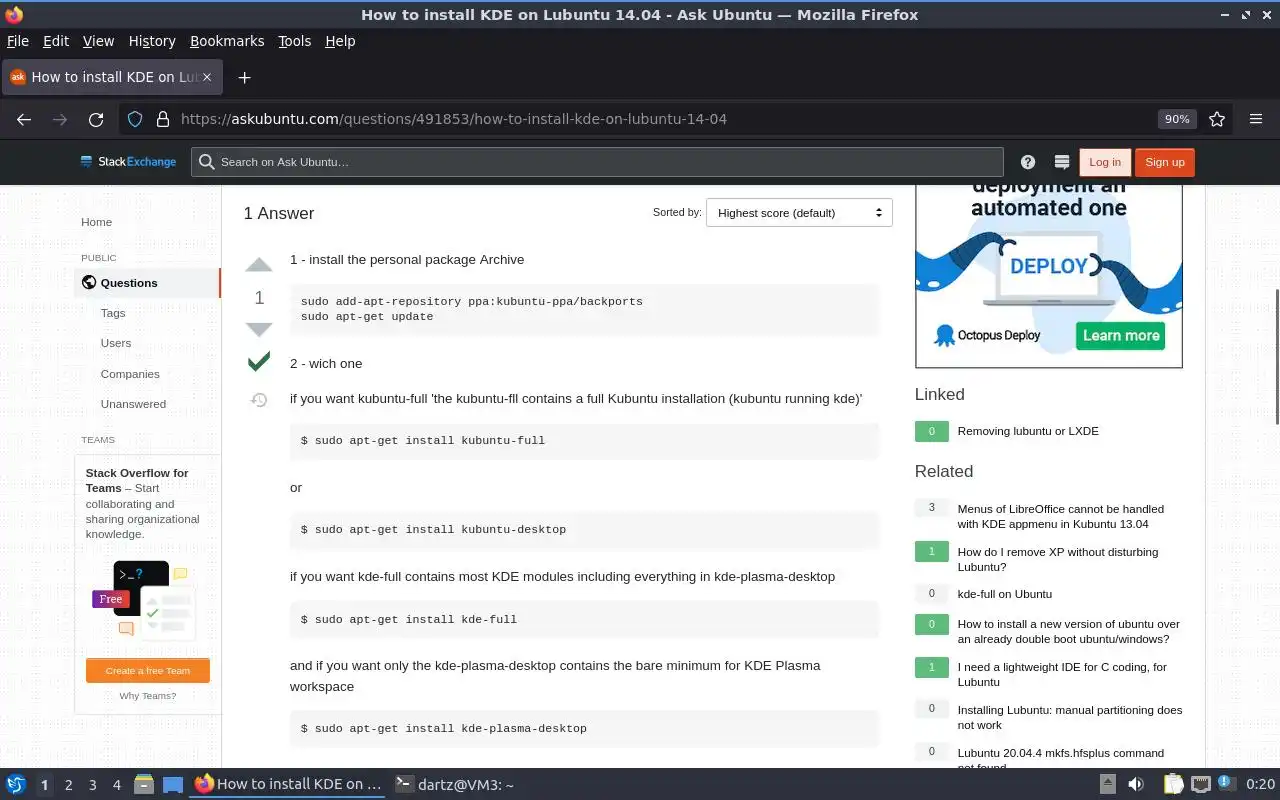The width and height of the screenshot is (1280, 800).
Task: Open the File menu
Action: pos(18,41)
